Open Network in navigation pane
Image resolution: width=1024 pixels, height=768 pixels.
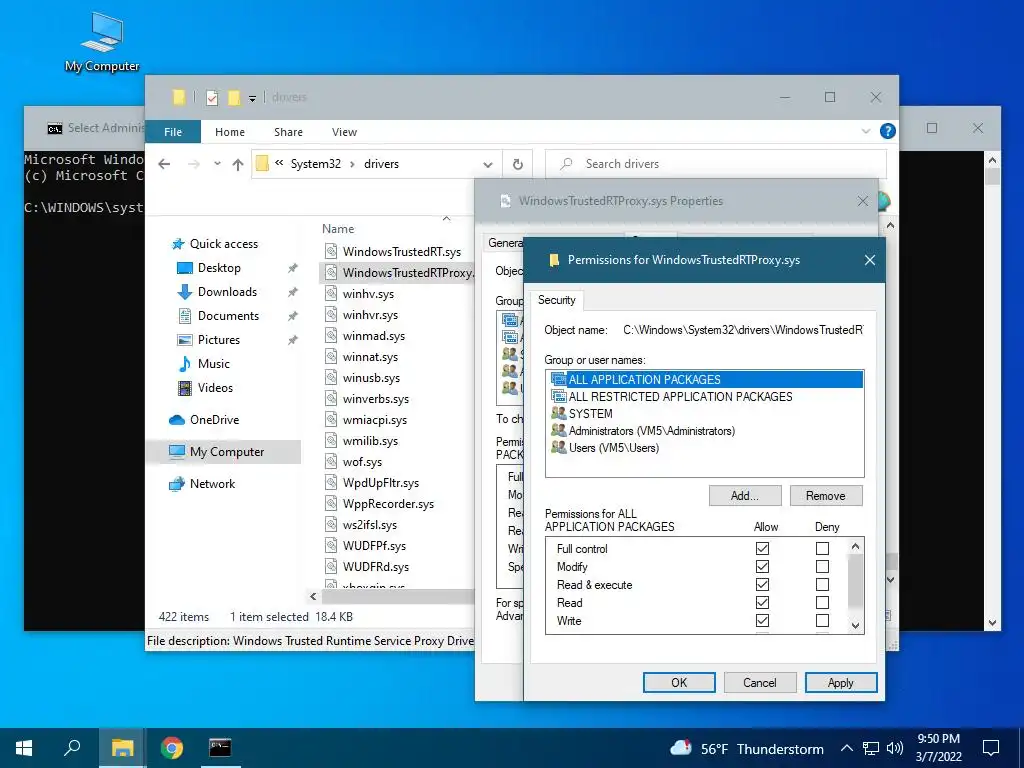[x=212, y=484]
